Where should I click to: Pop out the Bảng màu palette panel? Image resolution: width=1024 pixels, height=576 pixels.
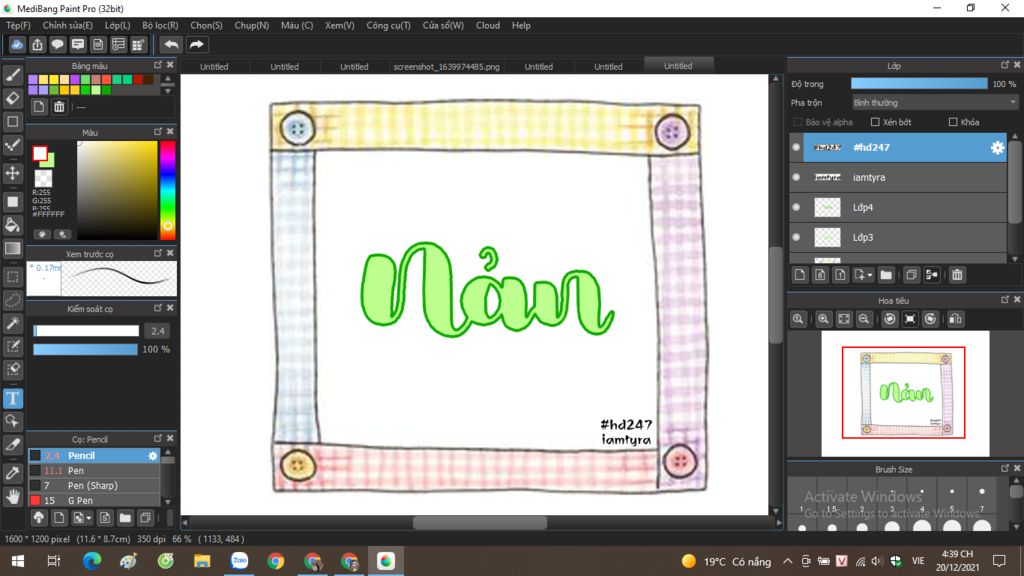click(x=157, y=65)
